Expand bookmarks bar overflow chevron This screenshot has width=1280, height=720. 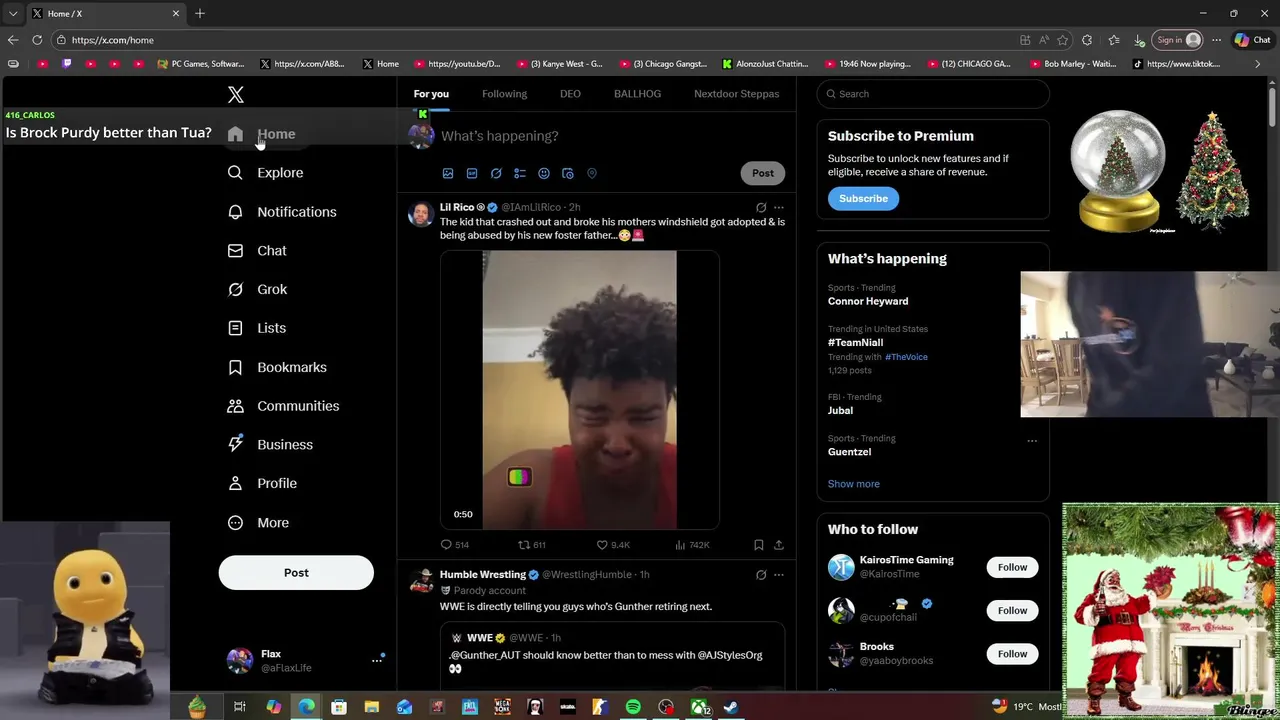[1258, 64]
